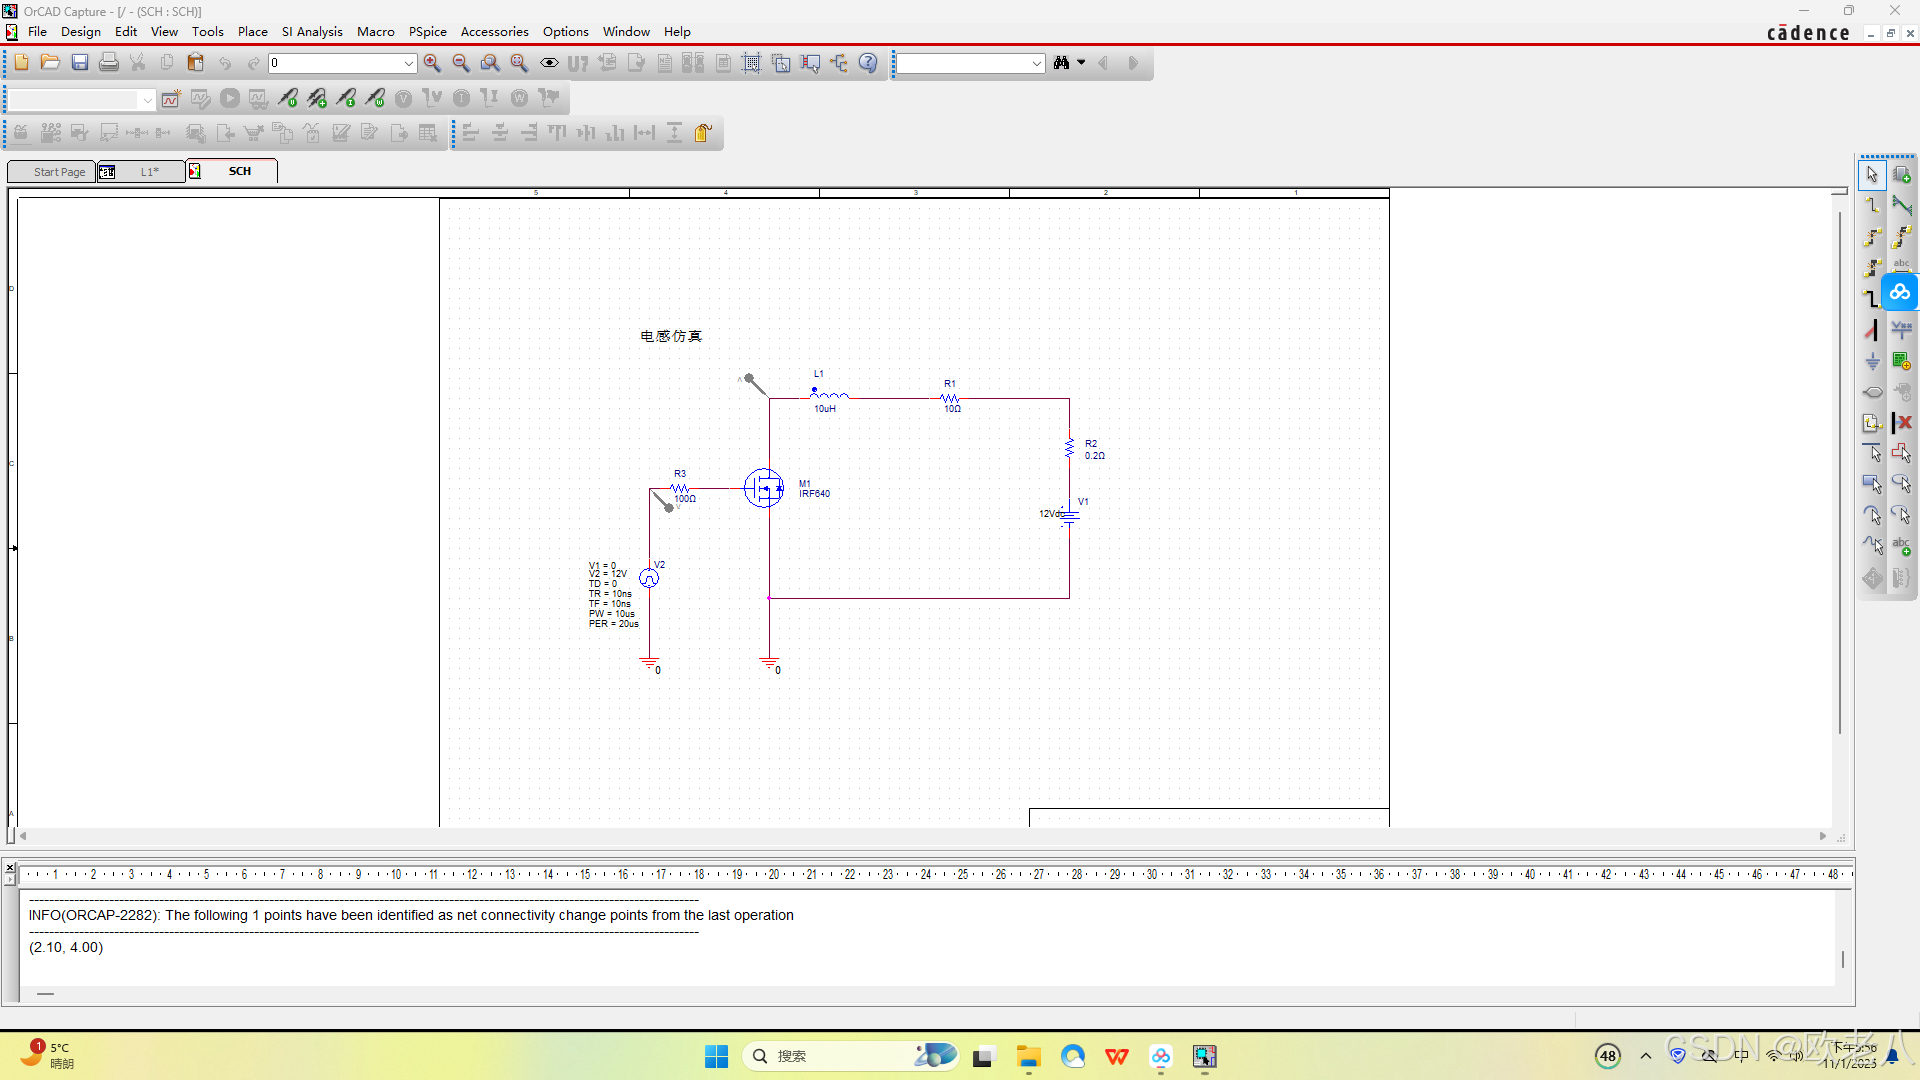1920x1080 pixels.
Task: Click the Save document icon
Action: 80,63
